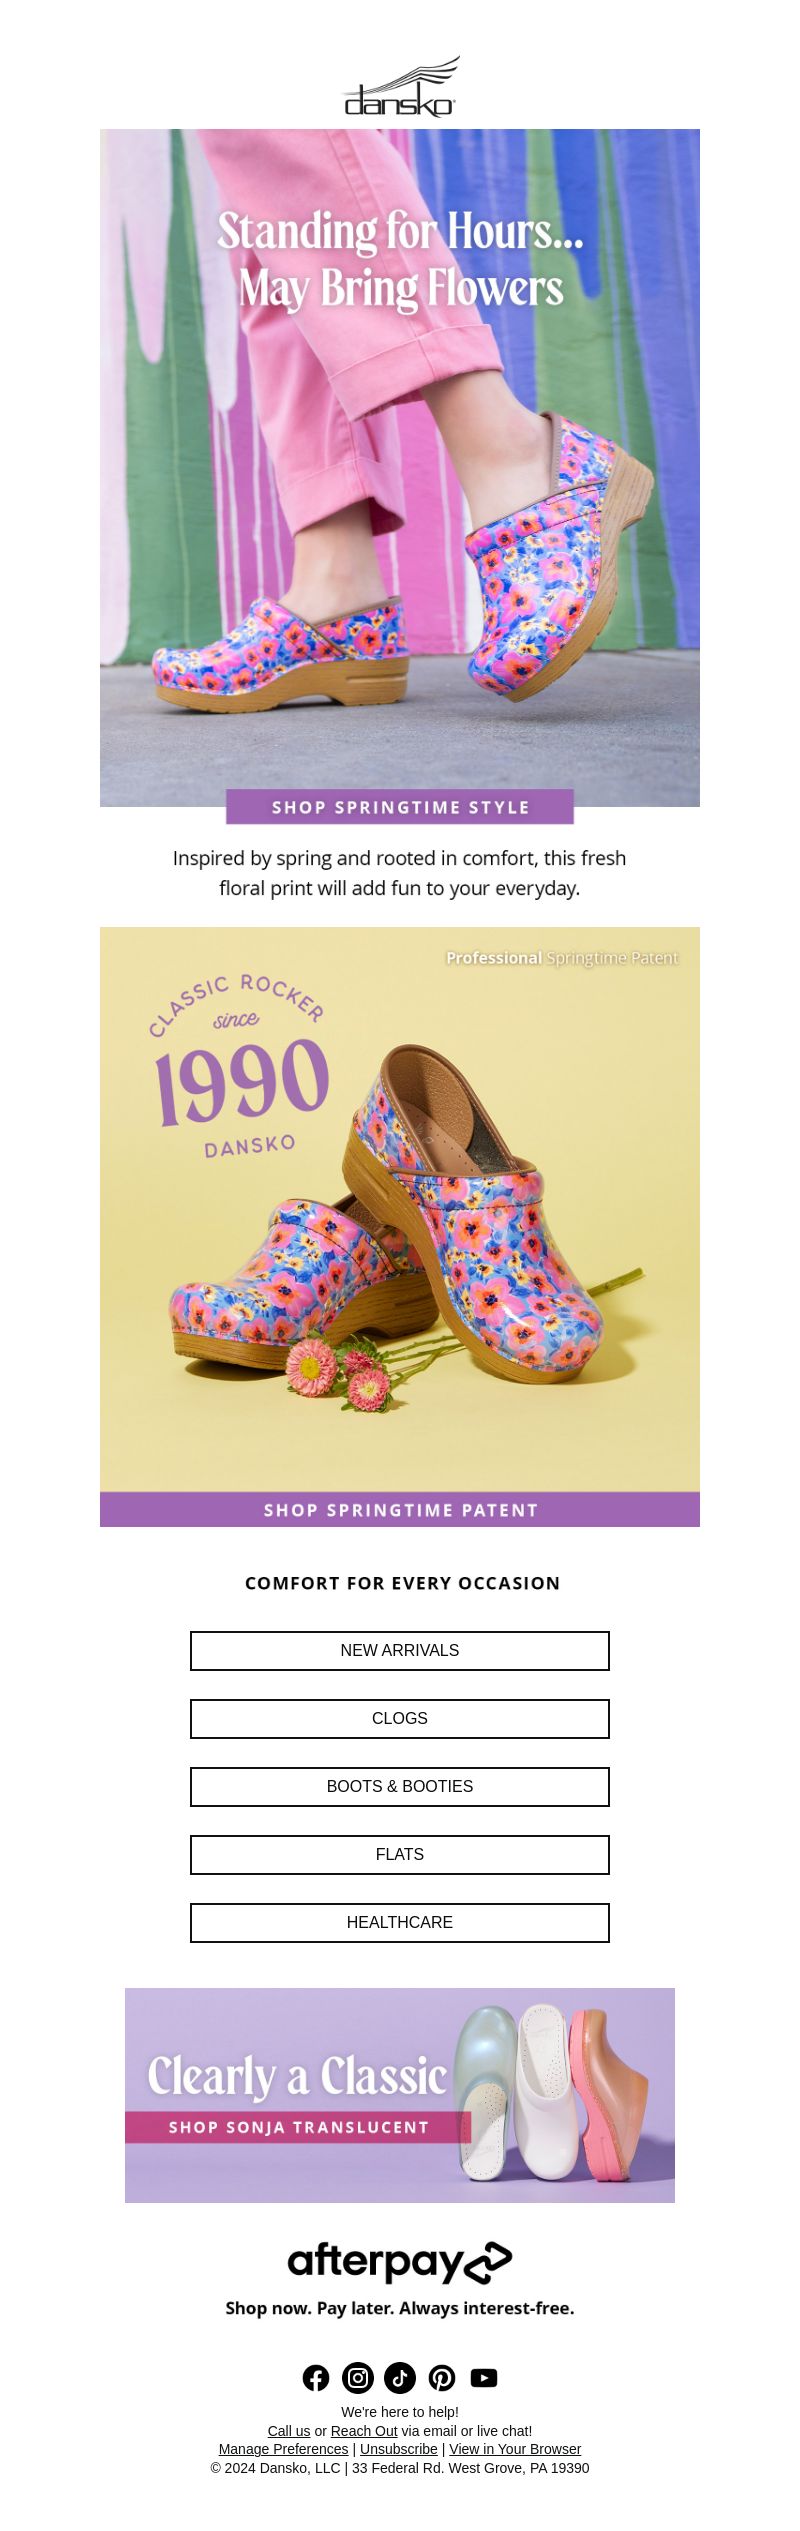The height and width of the screenshot is (2531, 800).
Task: Open the Manage Preferences link
Action: [x=284, y=2449]
